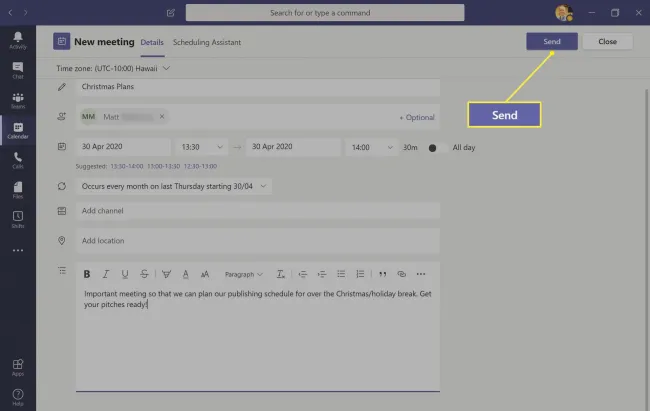Open more formatting options ellipsis
The height and width of the screenshot is (411, 650).
[x=421, y=274]
